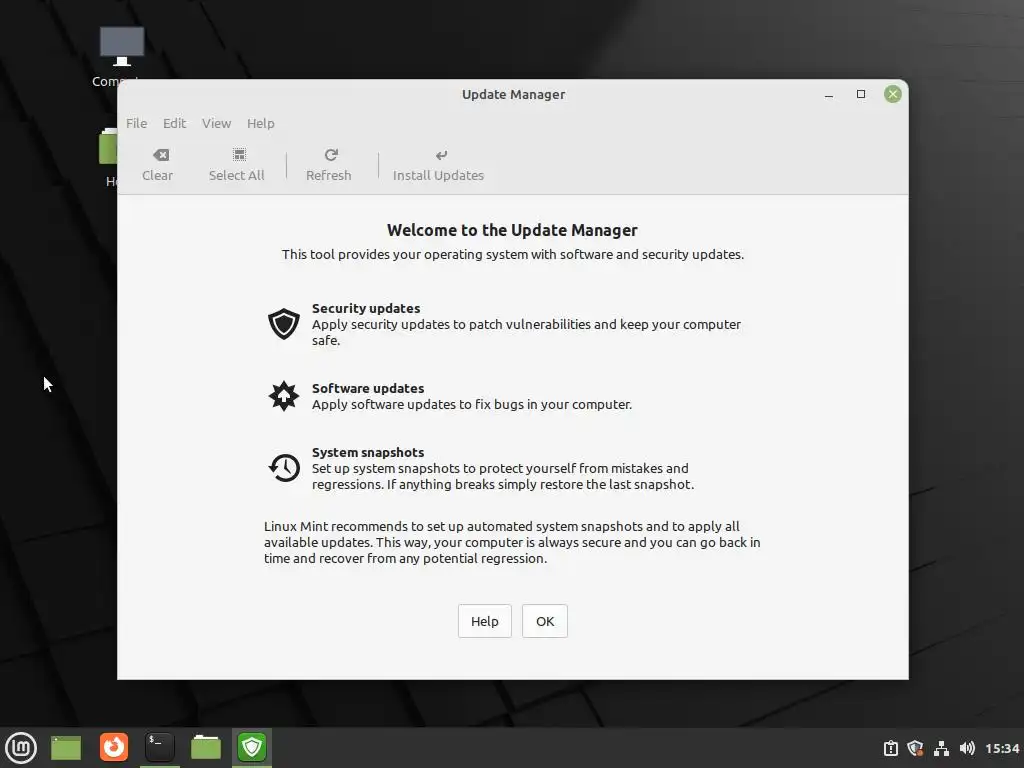Click Install Updates in the toolbar

pos(438,165)
